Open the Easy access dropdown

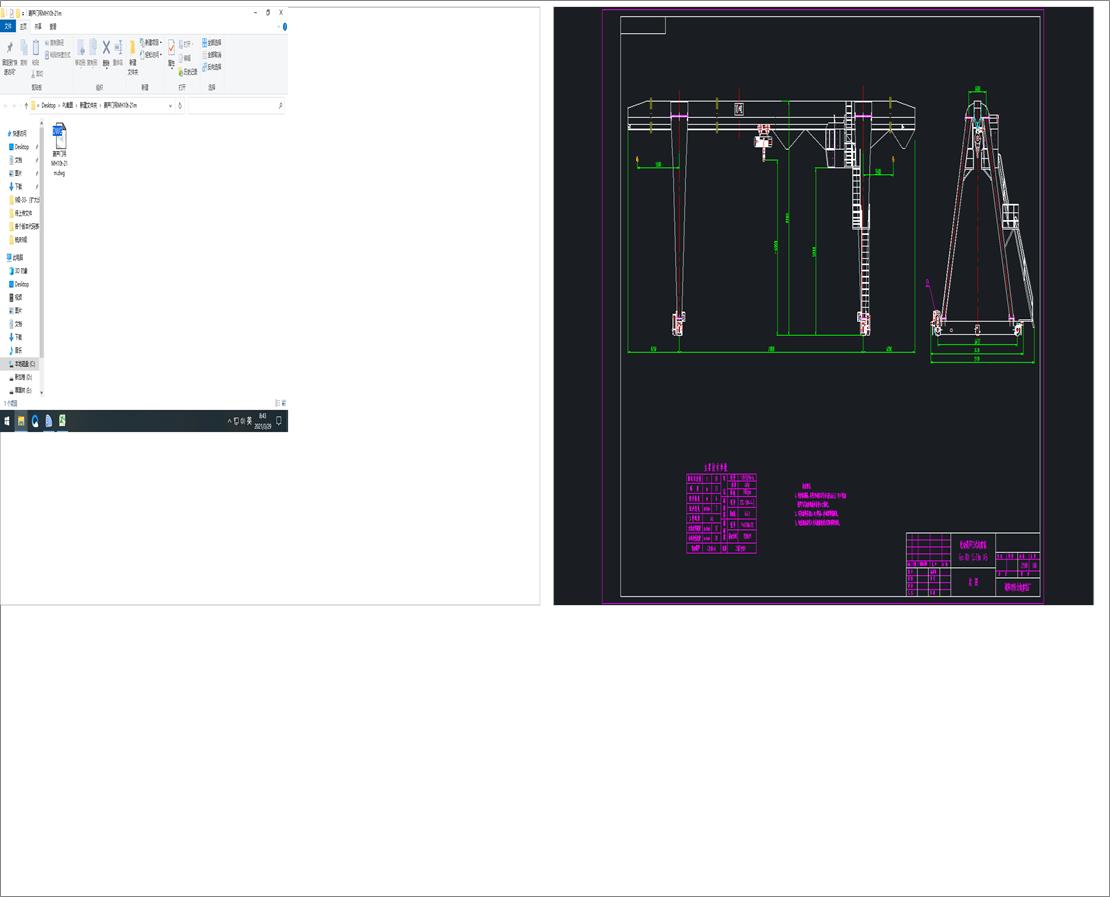151,55
